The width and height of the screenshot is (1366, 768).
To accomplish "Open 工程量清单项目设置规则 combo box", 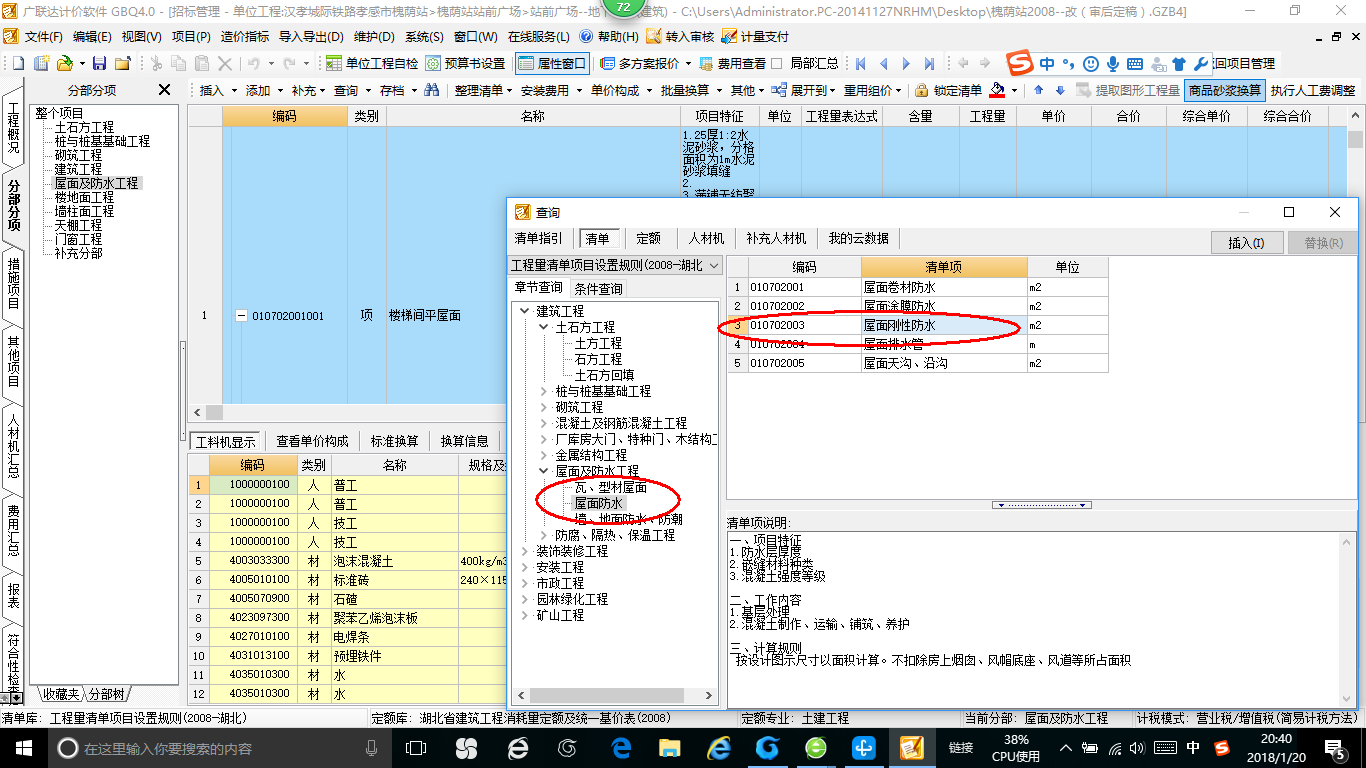I will pyautogui.click(x=614, y=266).
